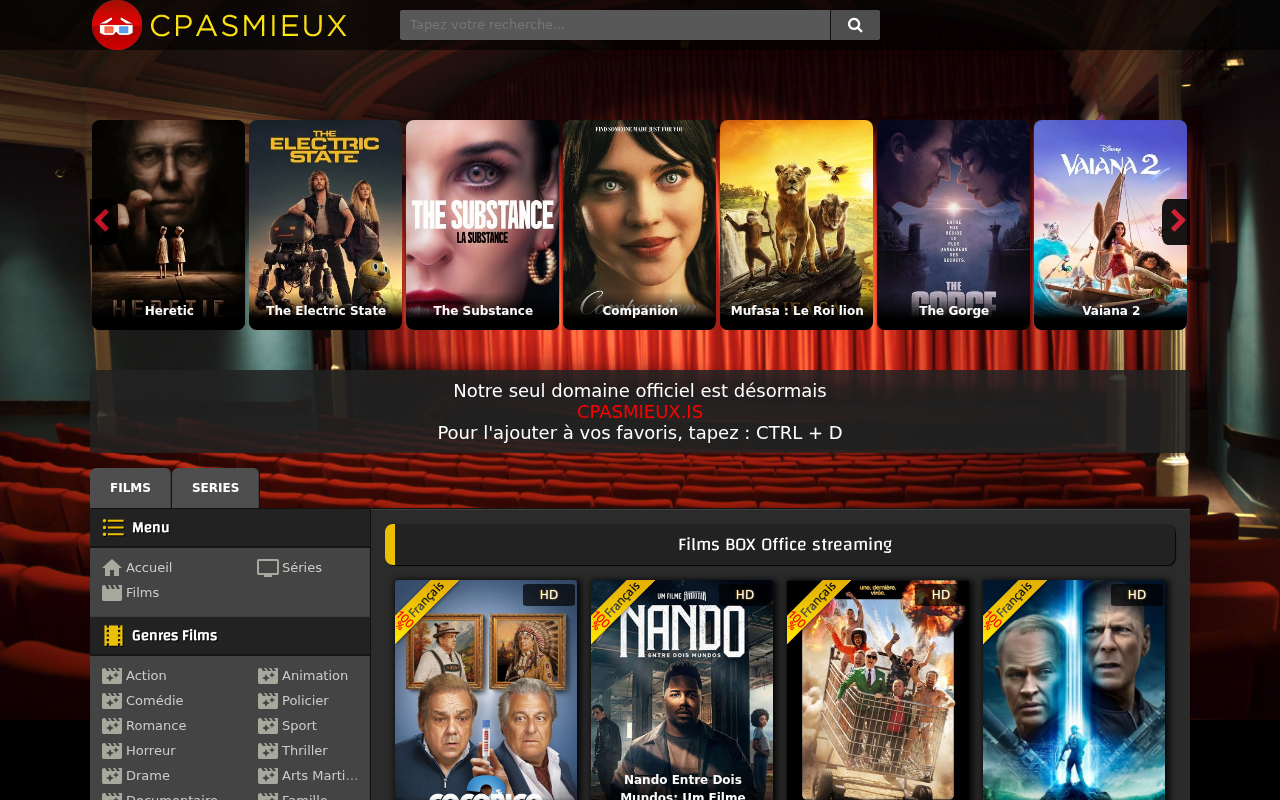Open the bald men sci-fi film card

click(1074, 690)
